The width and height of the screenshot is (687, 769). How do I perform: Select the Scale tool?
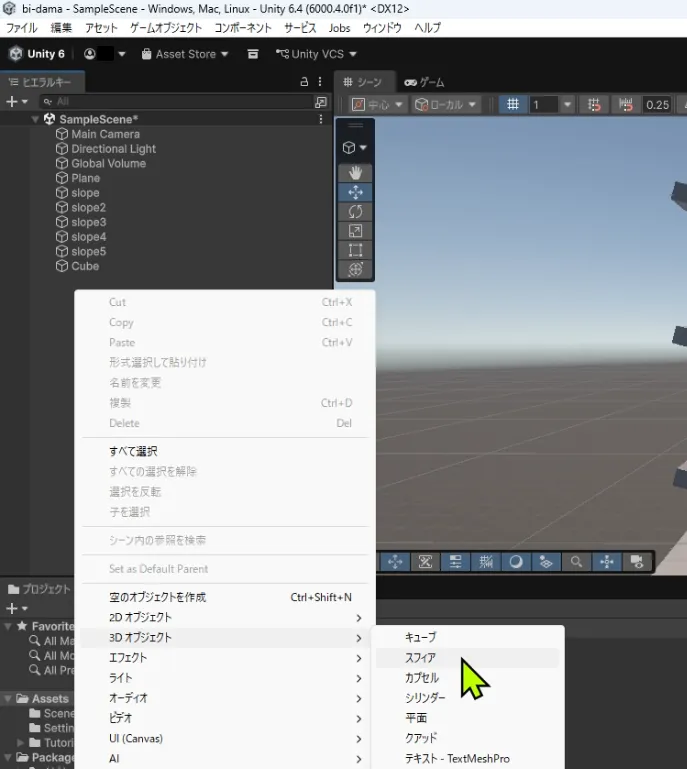point(355,231)
